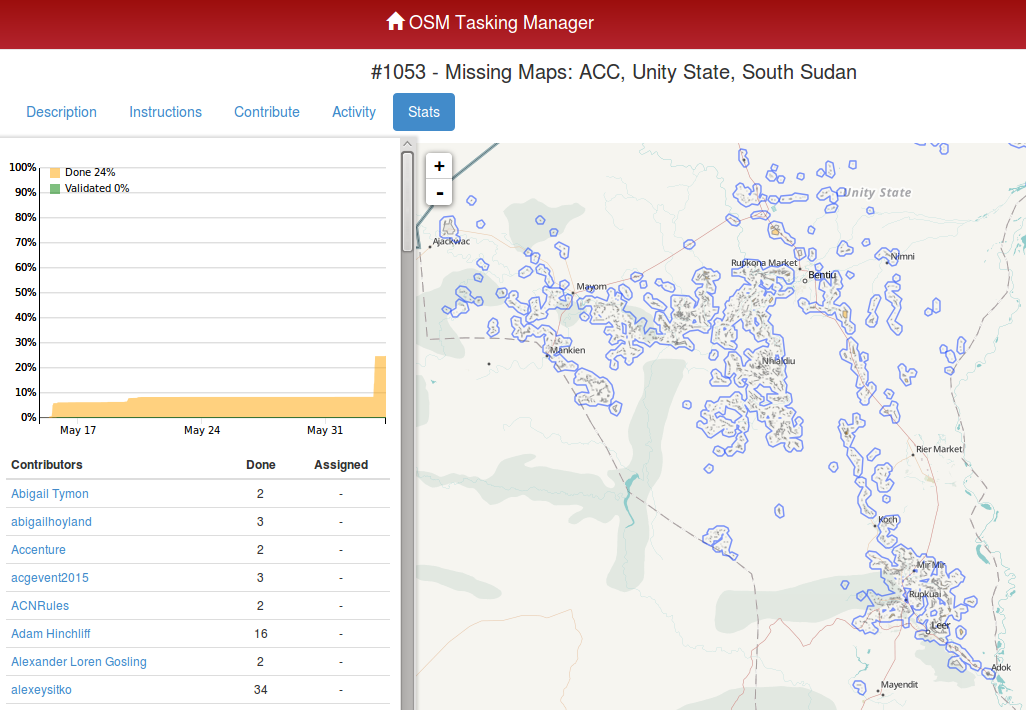The image size is (1026, 710).
Task: Click the Done column header
Action: tap(260, 465)
